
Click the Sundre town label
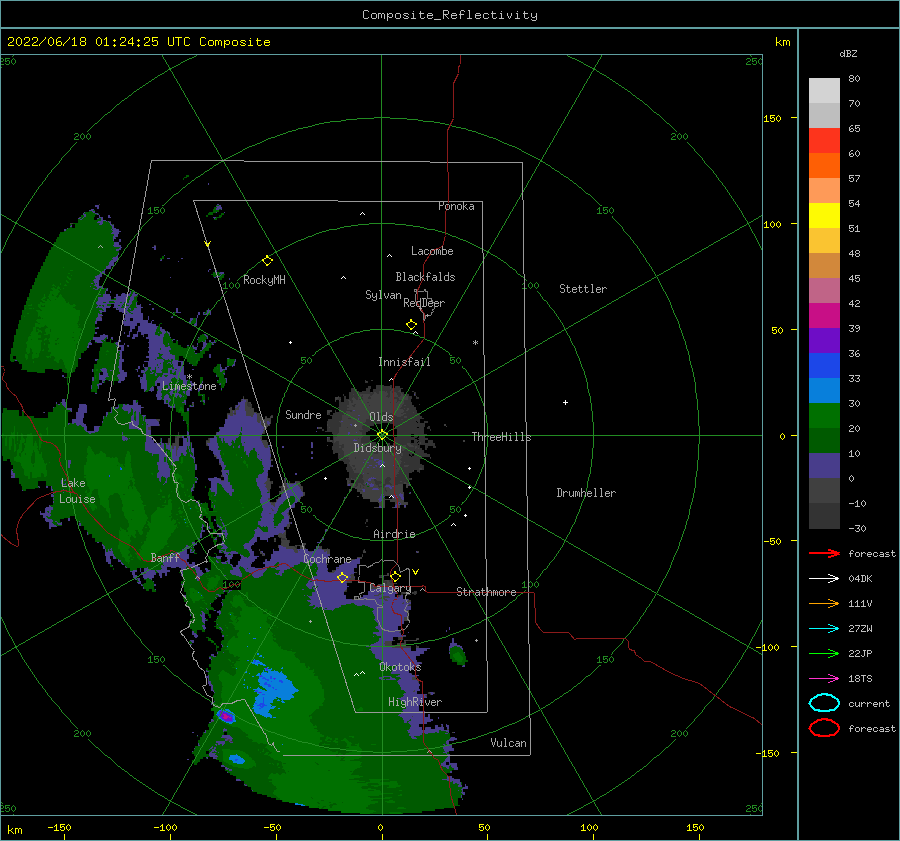click(303, 414)
